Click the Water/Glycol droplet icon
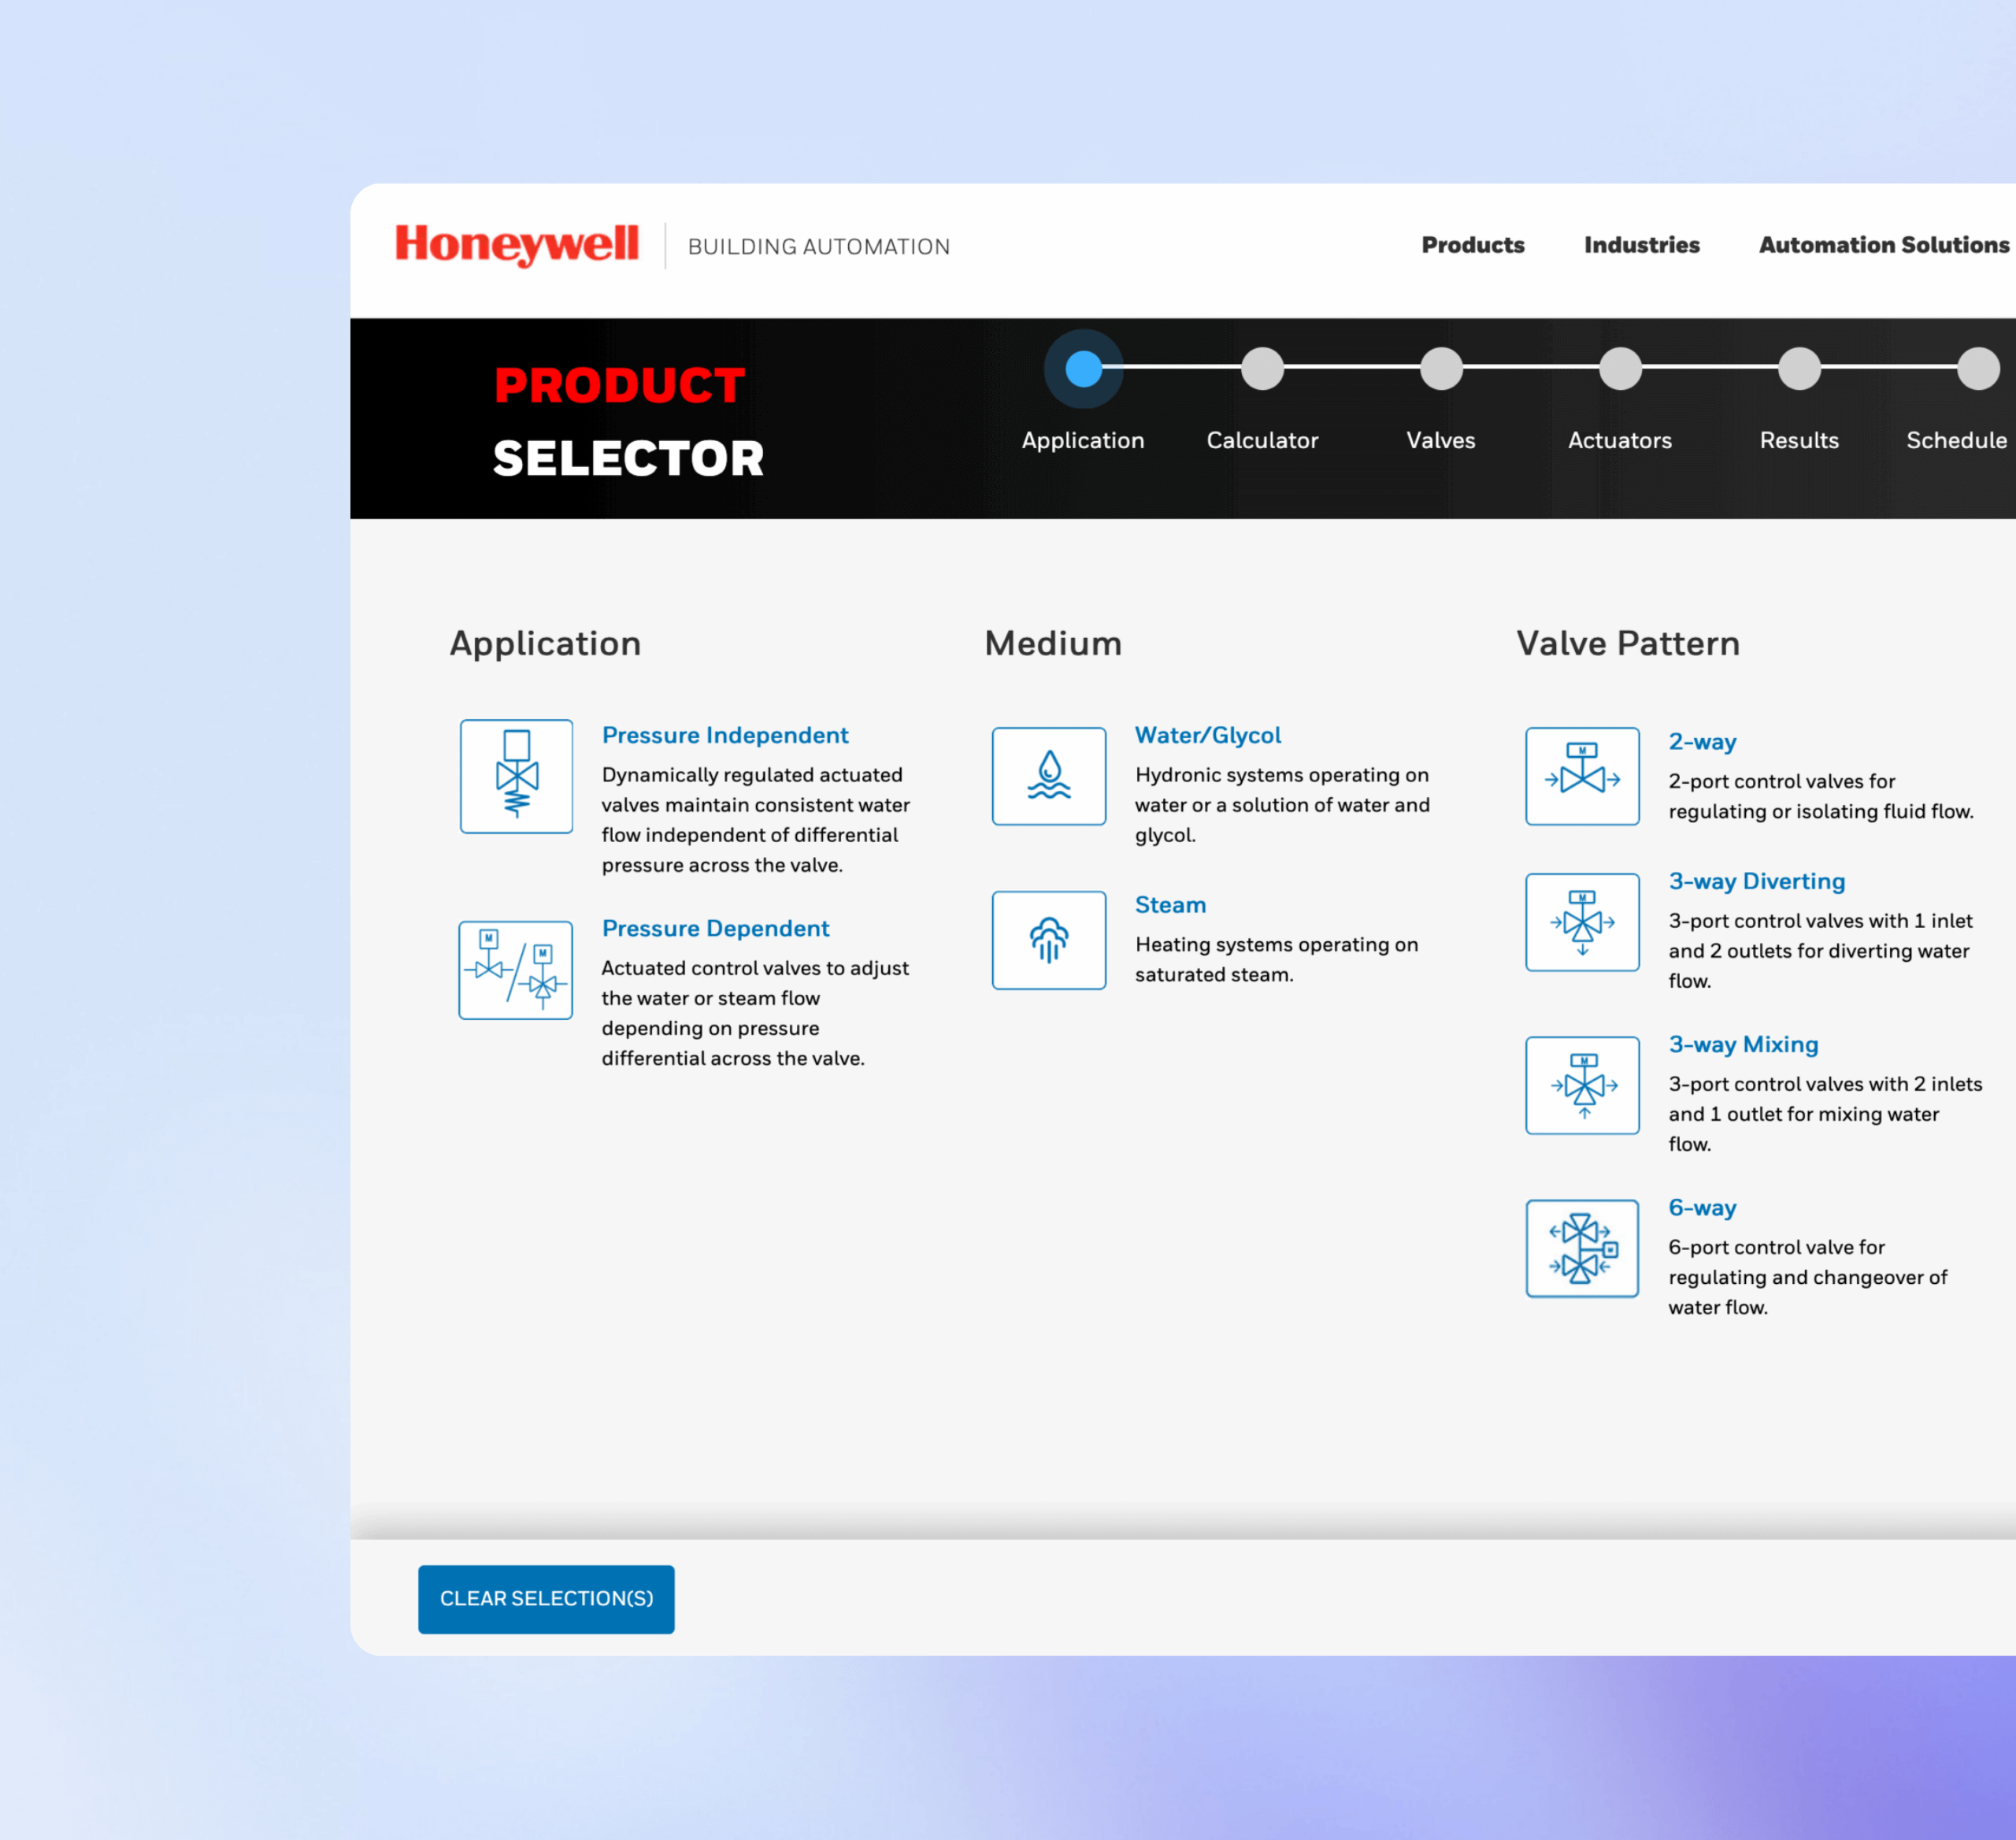The width and height of the screenshot is (2016, 1840). click(x=1049, y=776)
